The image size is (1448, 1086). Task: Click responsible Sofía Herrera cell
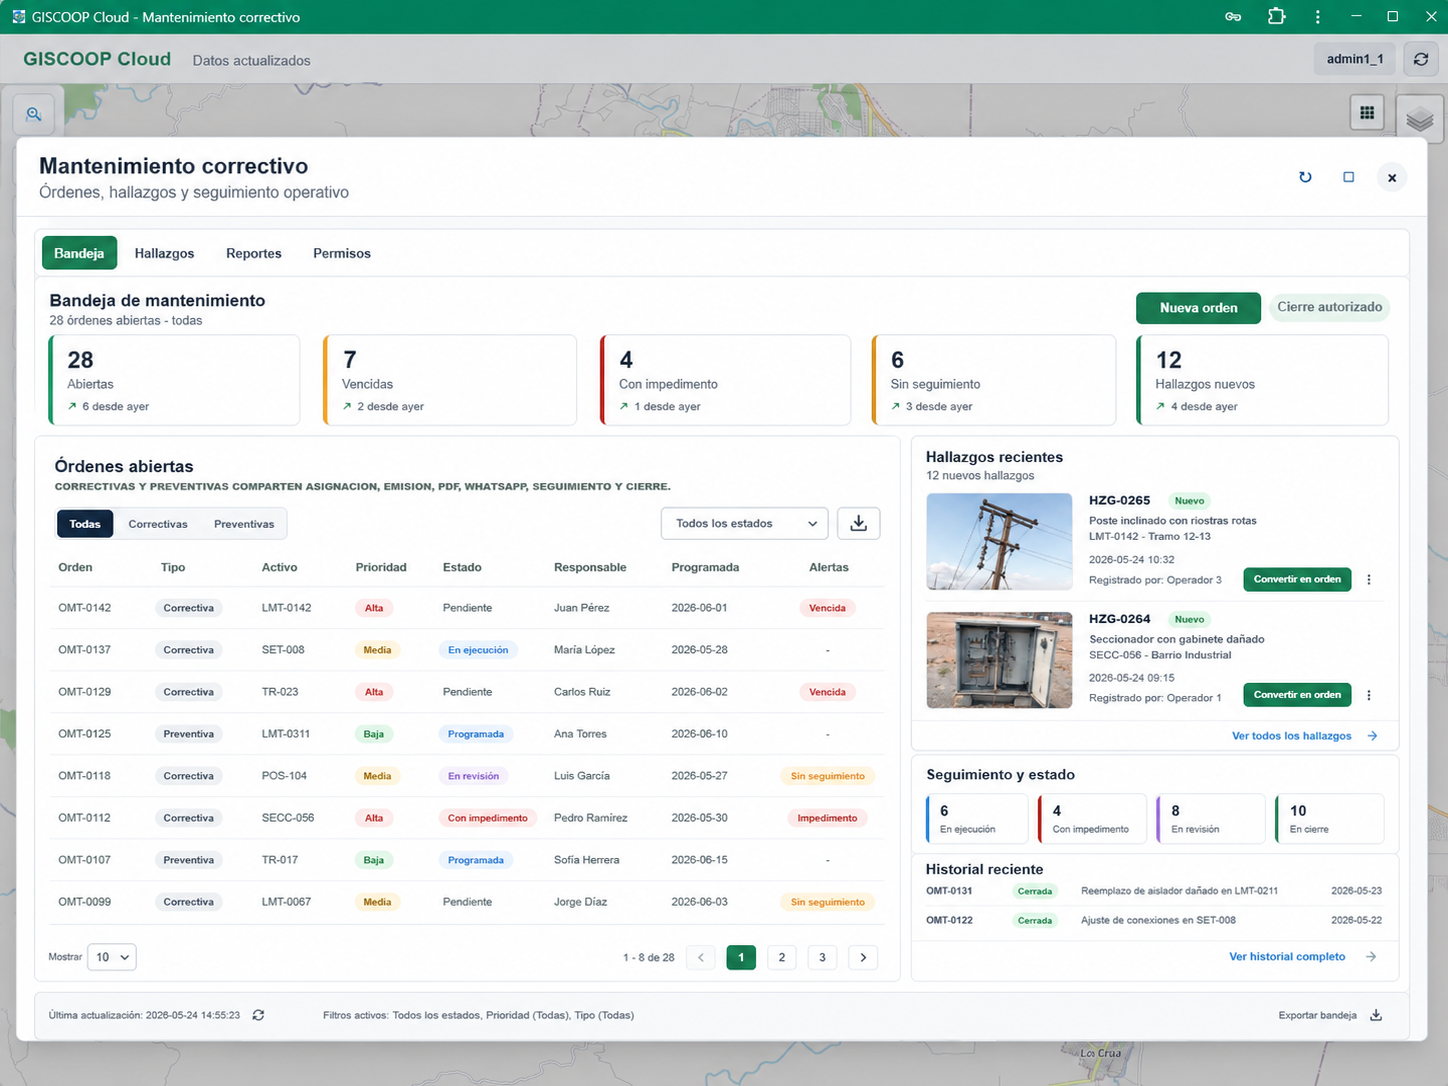point(586,860)
